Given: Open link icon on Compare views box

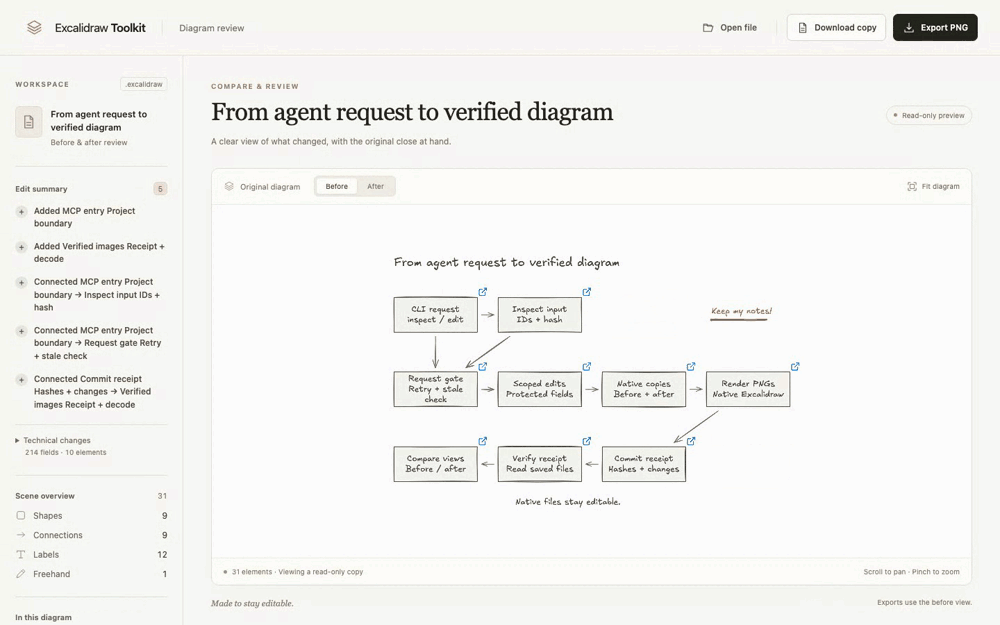Looking at the screenshot, I should tap(483, 441).
